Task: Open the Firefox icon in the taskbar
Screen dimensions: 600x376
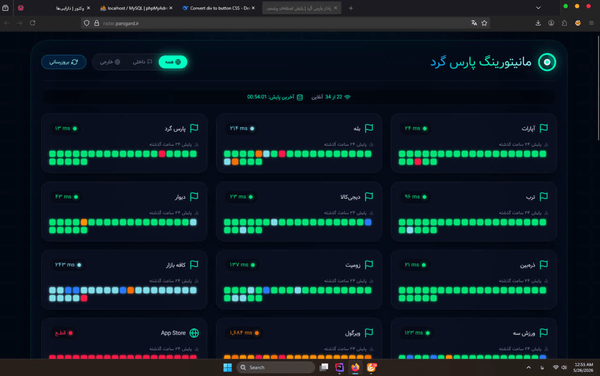Action: click(355, 368)
